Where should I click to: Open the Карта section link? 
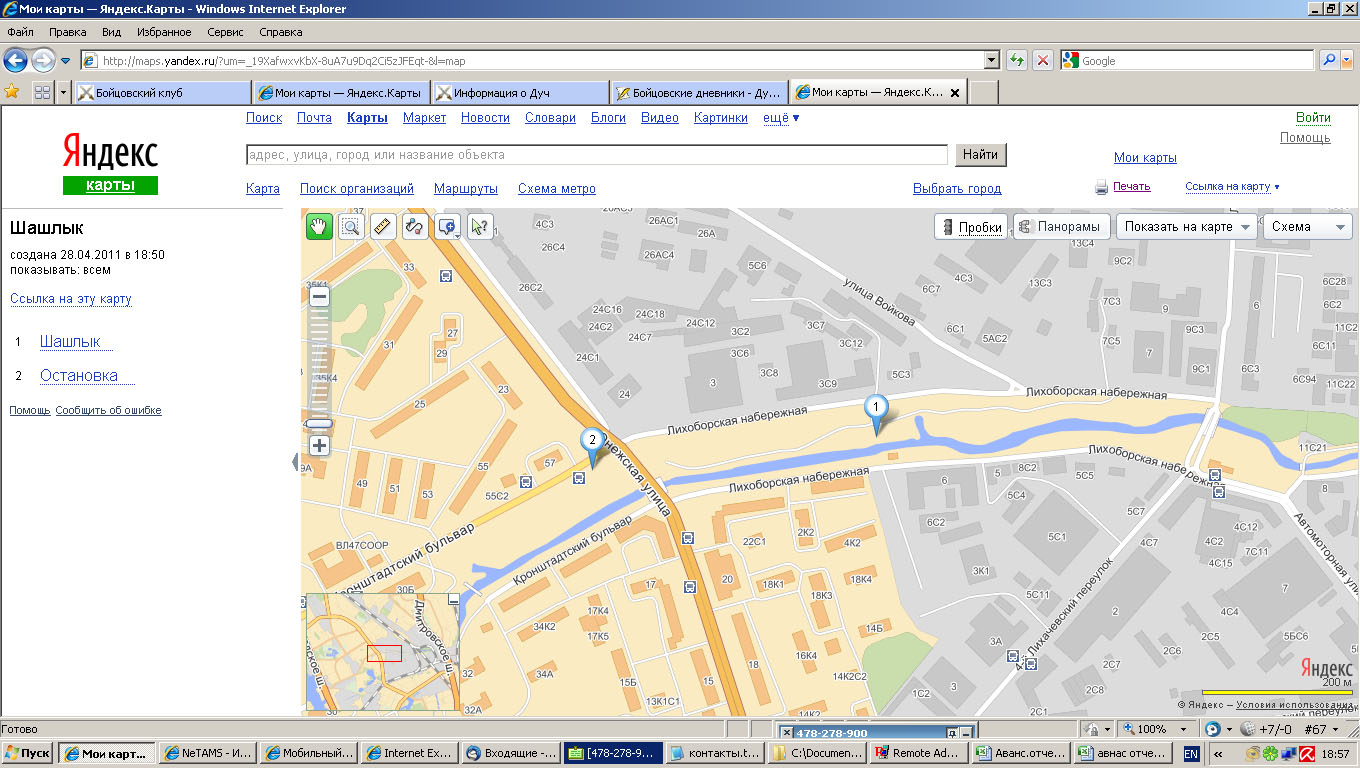(263, 189)
